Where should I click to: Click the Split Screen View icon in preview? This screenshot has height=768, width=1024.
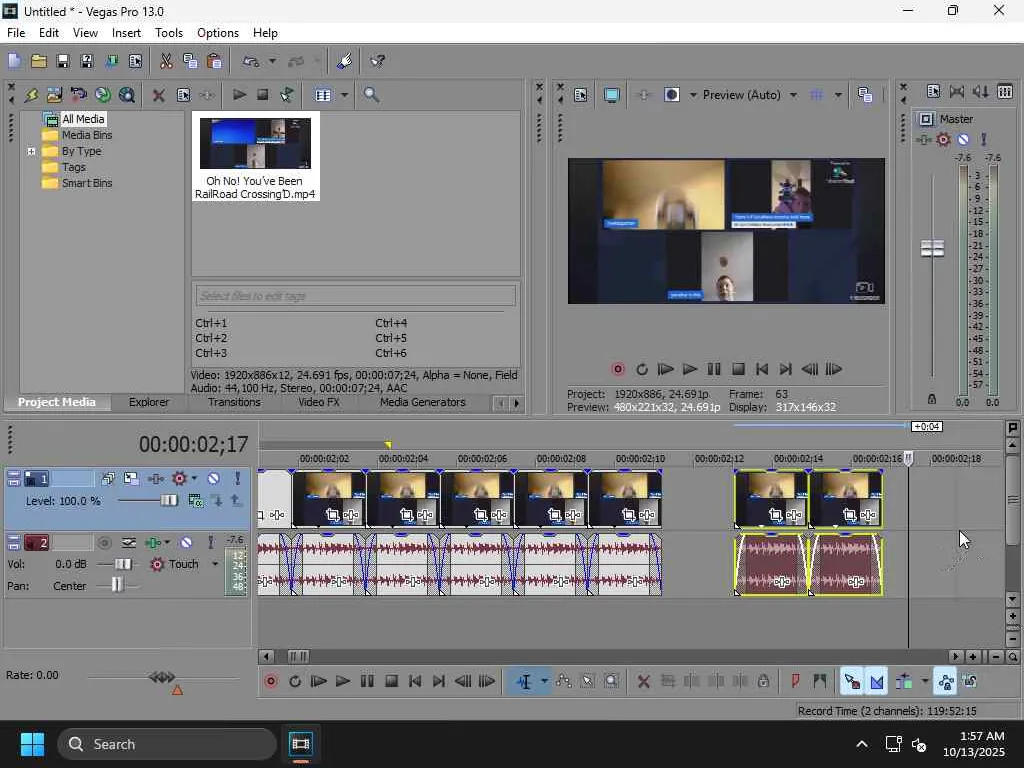tap(672, 95)
